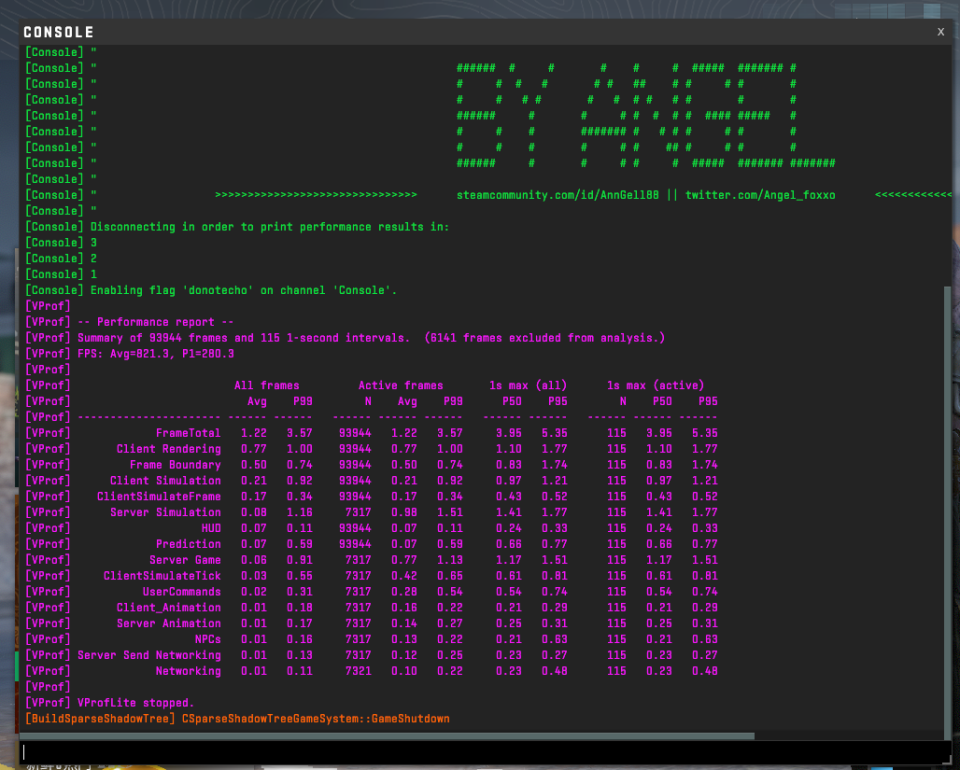This screenshot has width=960, height=770.
Task: Focus the console command input field
Action: click(x=486, y=752)
